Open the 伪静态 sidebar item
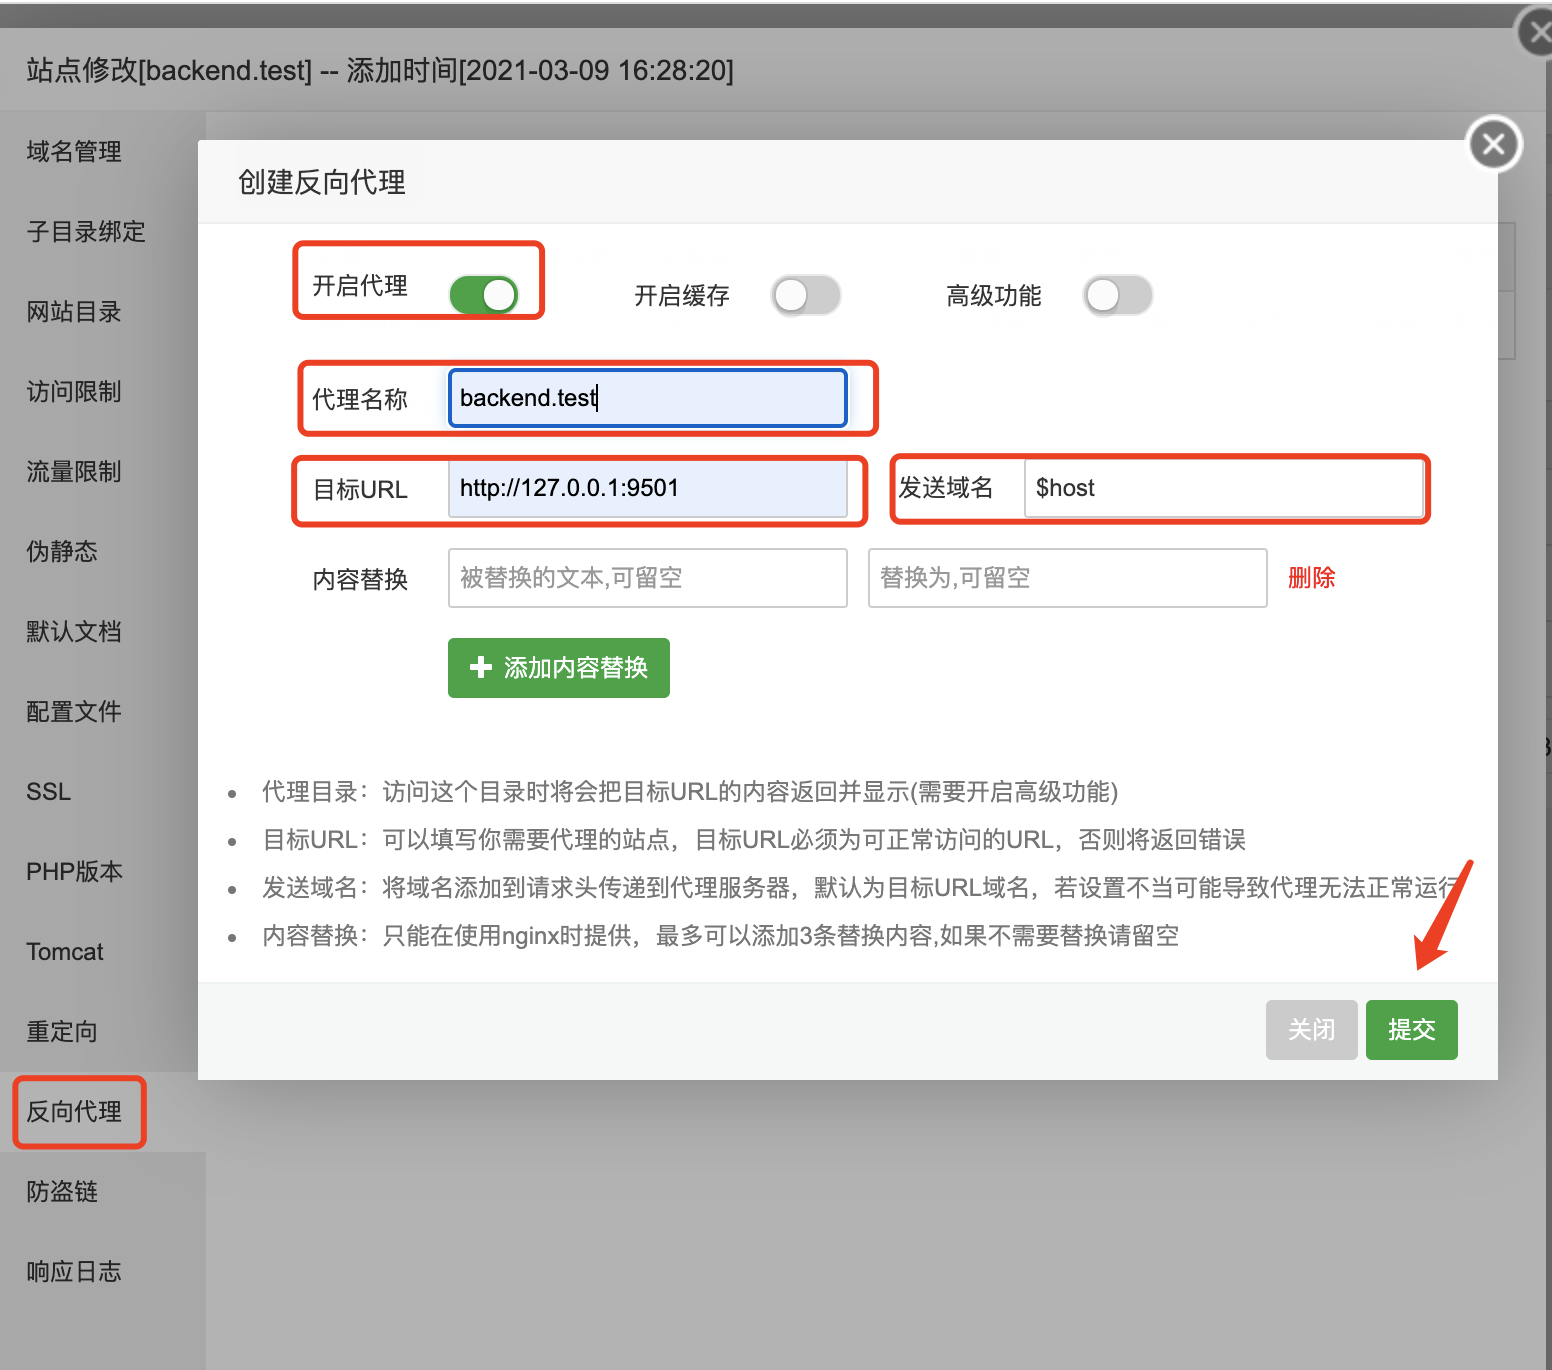Viewport: 1552px width, 1370px height. (x=62, y=552)
